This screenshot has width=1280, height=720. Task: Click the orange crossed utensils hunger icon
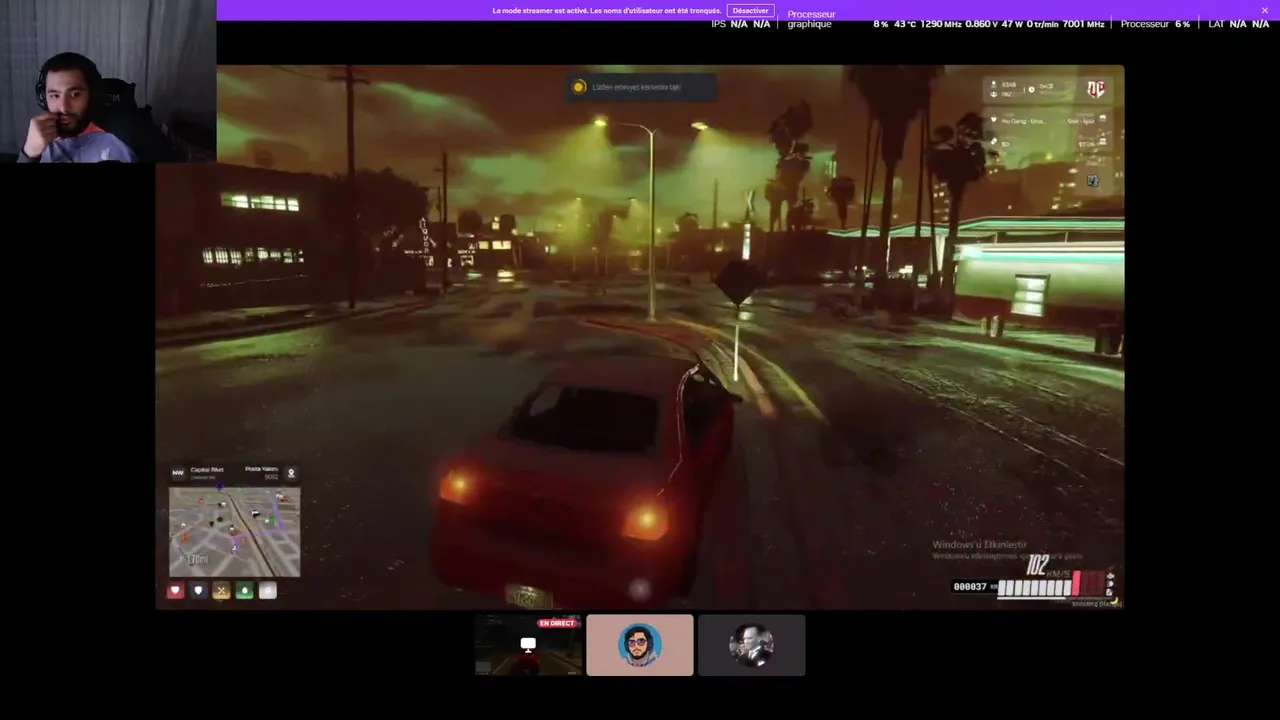point(221,590)
